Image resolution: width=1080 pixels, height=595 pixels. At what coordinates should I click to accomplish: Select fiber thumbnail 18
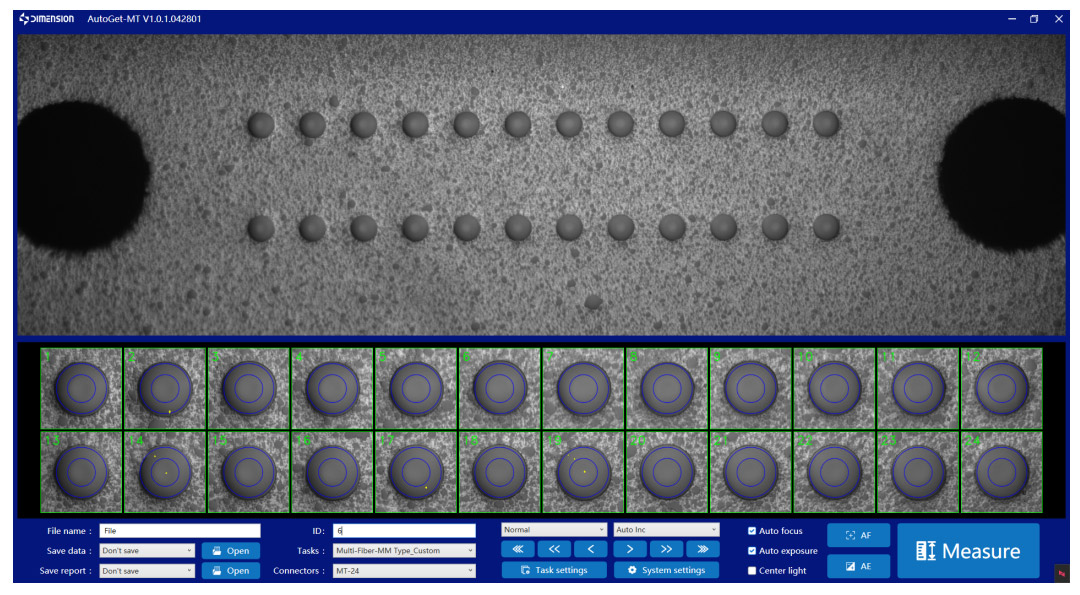pos(499,472)
